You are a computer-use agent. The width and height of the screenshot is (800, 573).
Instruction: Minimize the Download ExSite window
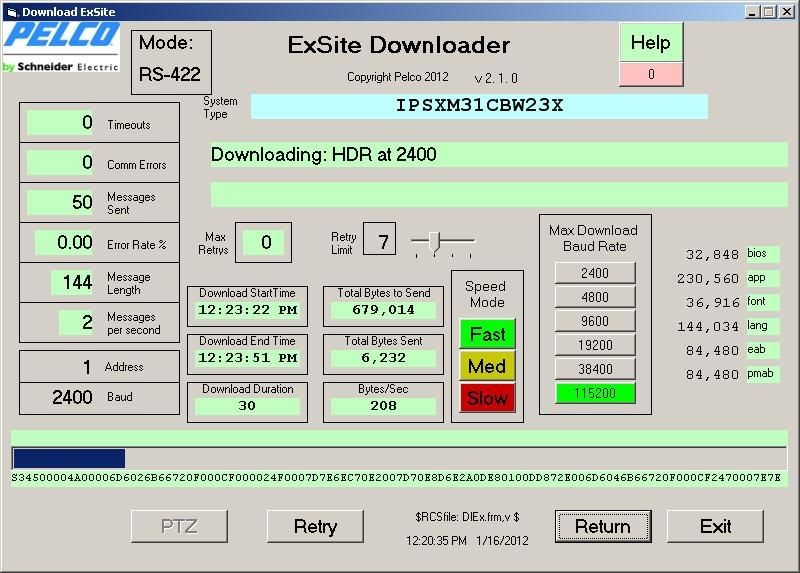(x=751, y=12)
